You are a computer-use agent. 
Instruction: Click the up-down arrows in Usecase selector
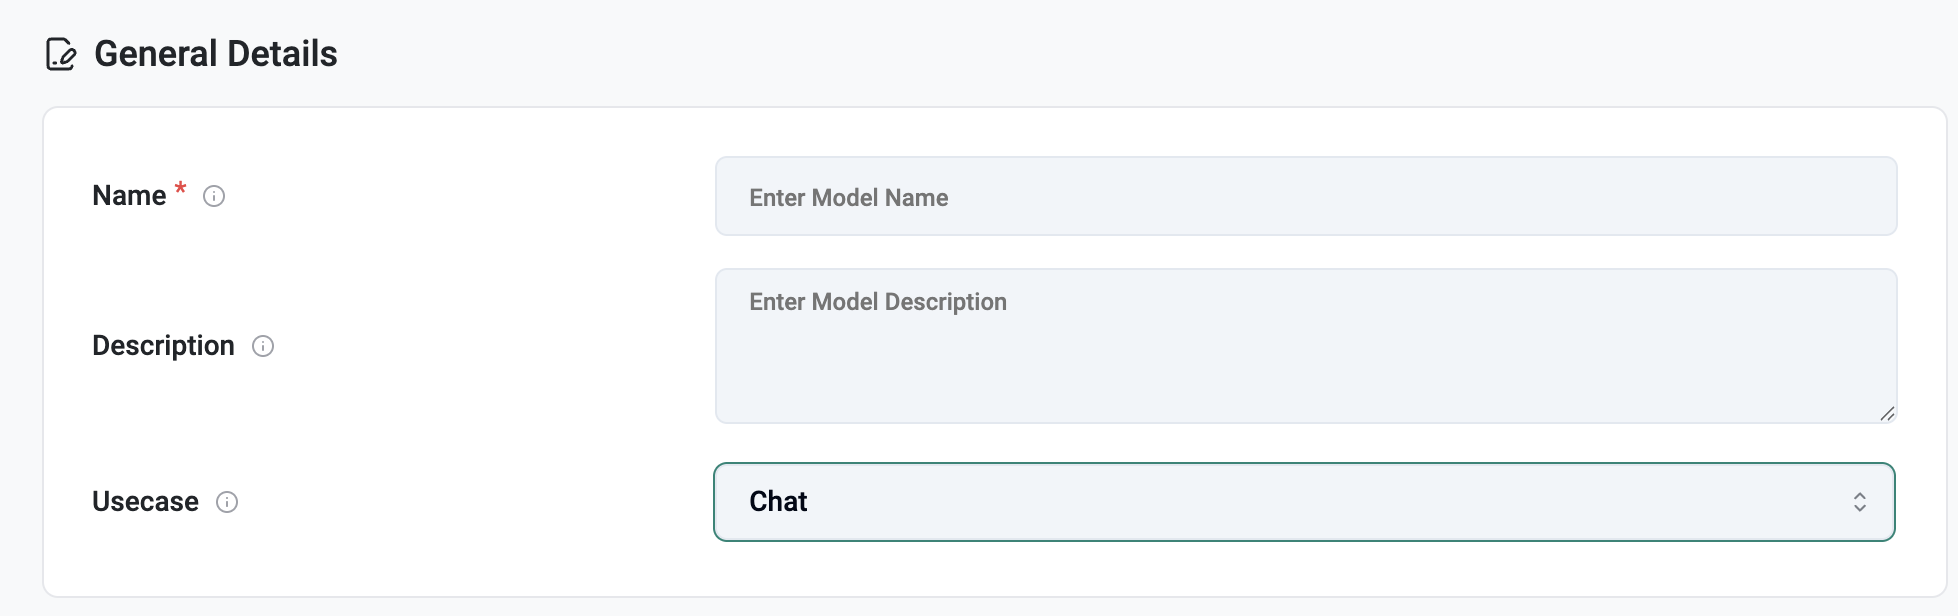1859,502
